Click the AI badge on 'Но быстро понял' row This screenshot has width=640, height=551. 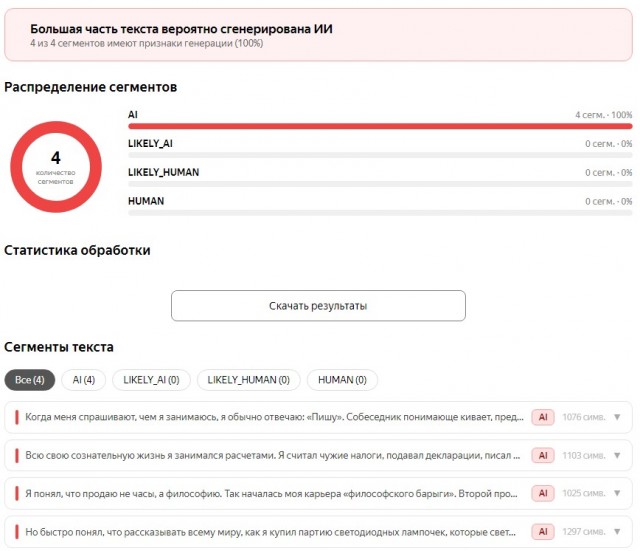[x=543, y=532]
